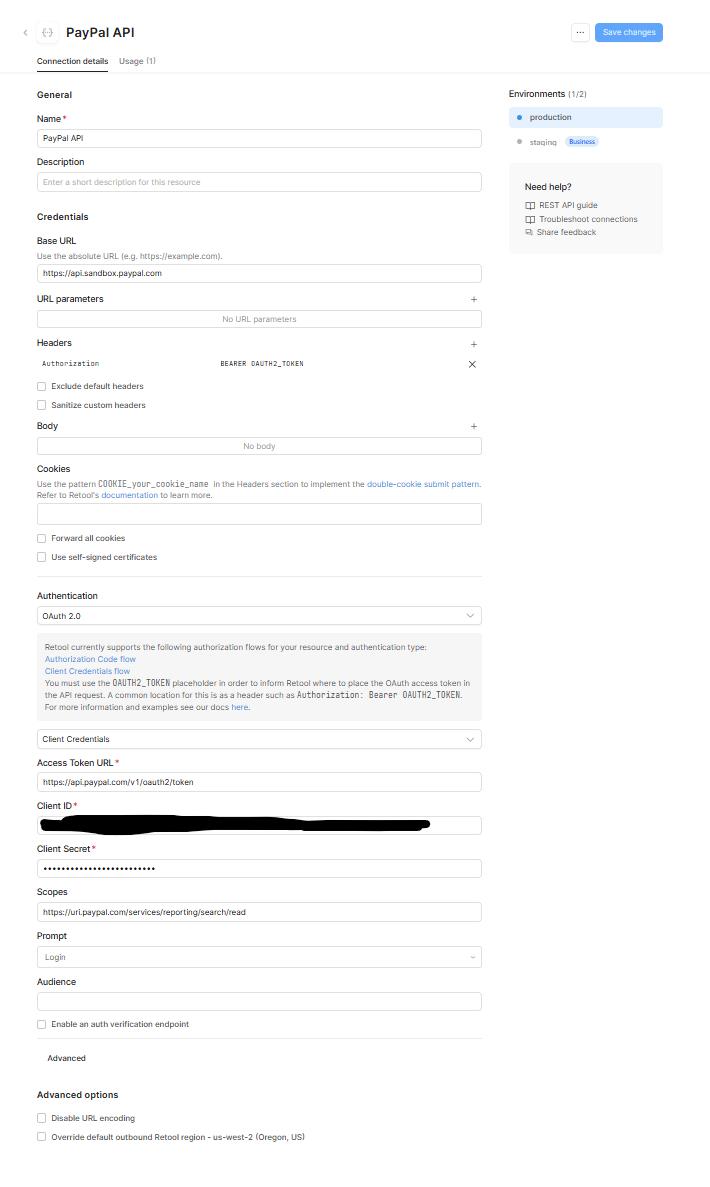
Task: Open the three-dot more options menu
Action: click(x=580, y=33)
